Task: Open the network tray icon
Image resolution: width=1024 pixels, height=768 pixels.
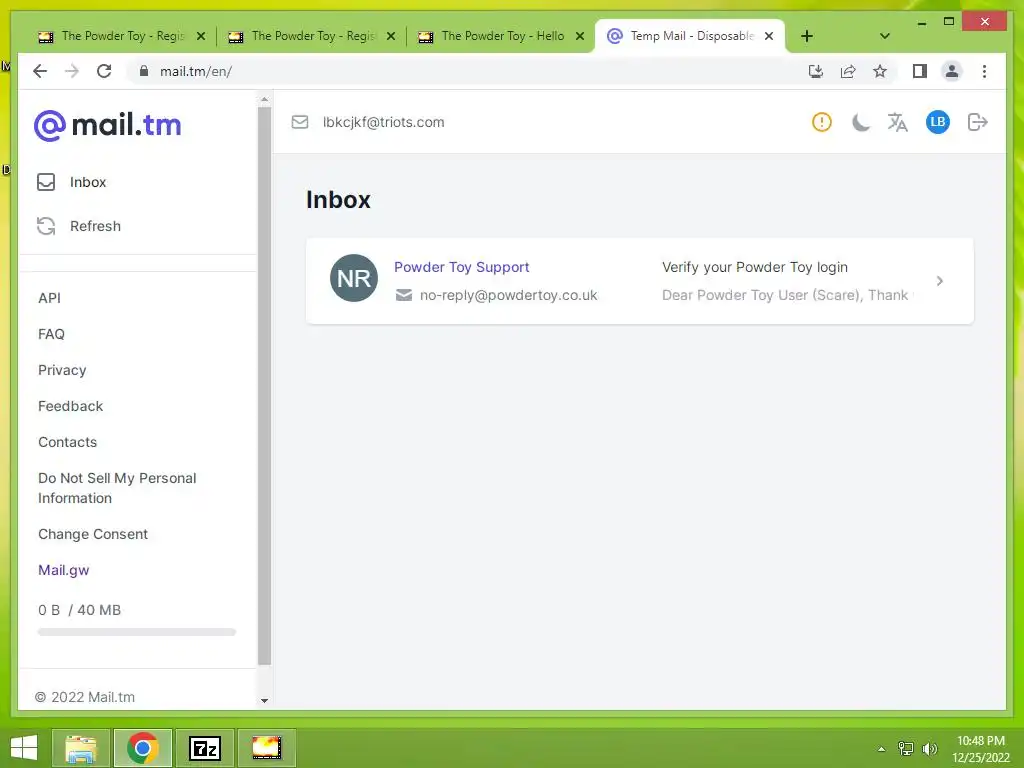Action: 906,748
